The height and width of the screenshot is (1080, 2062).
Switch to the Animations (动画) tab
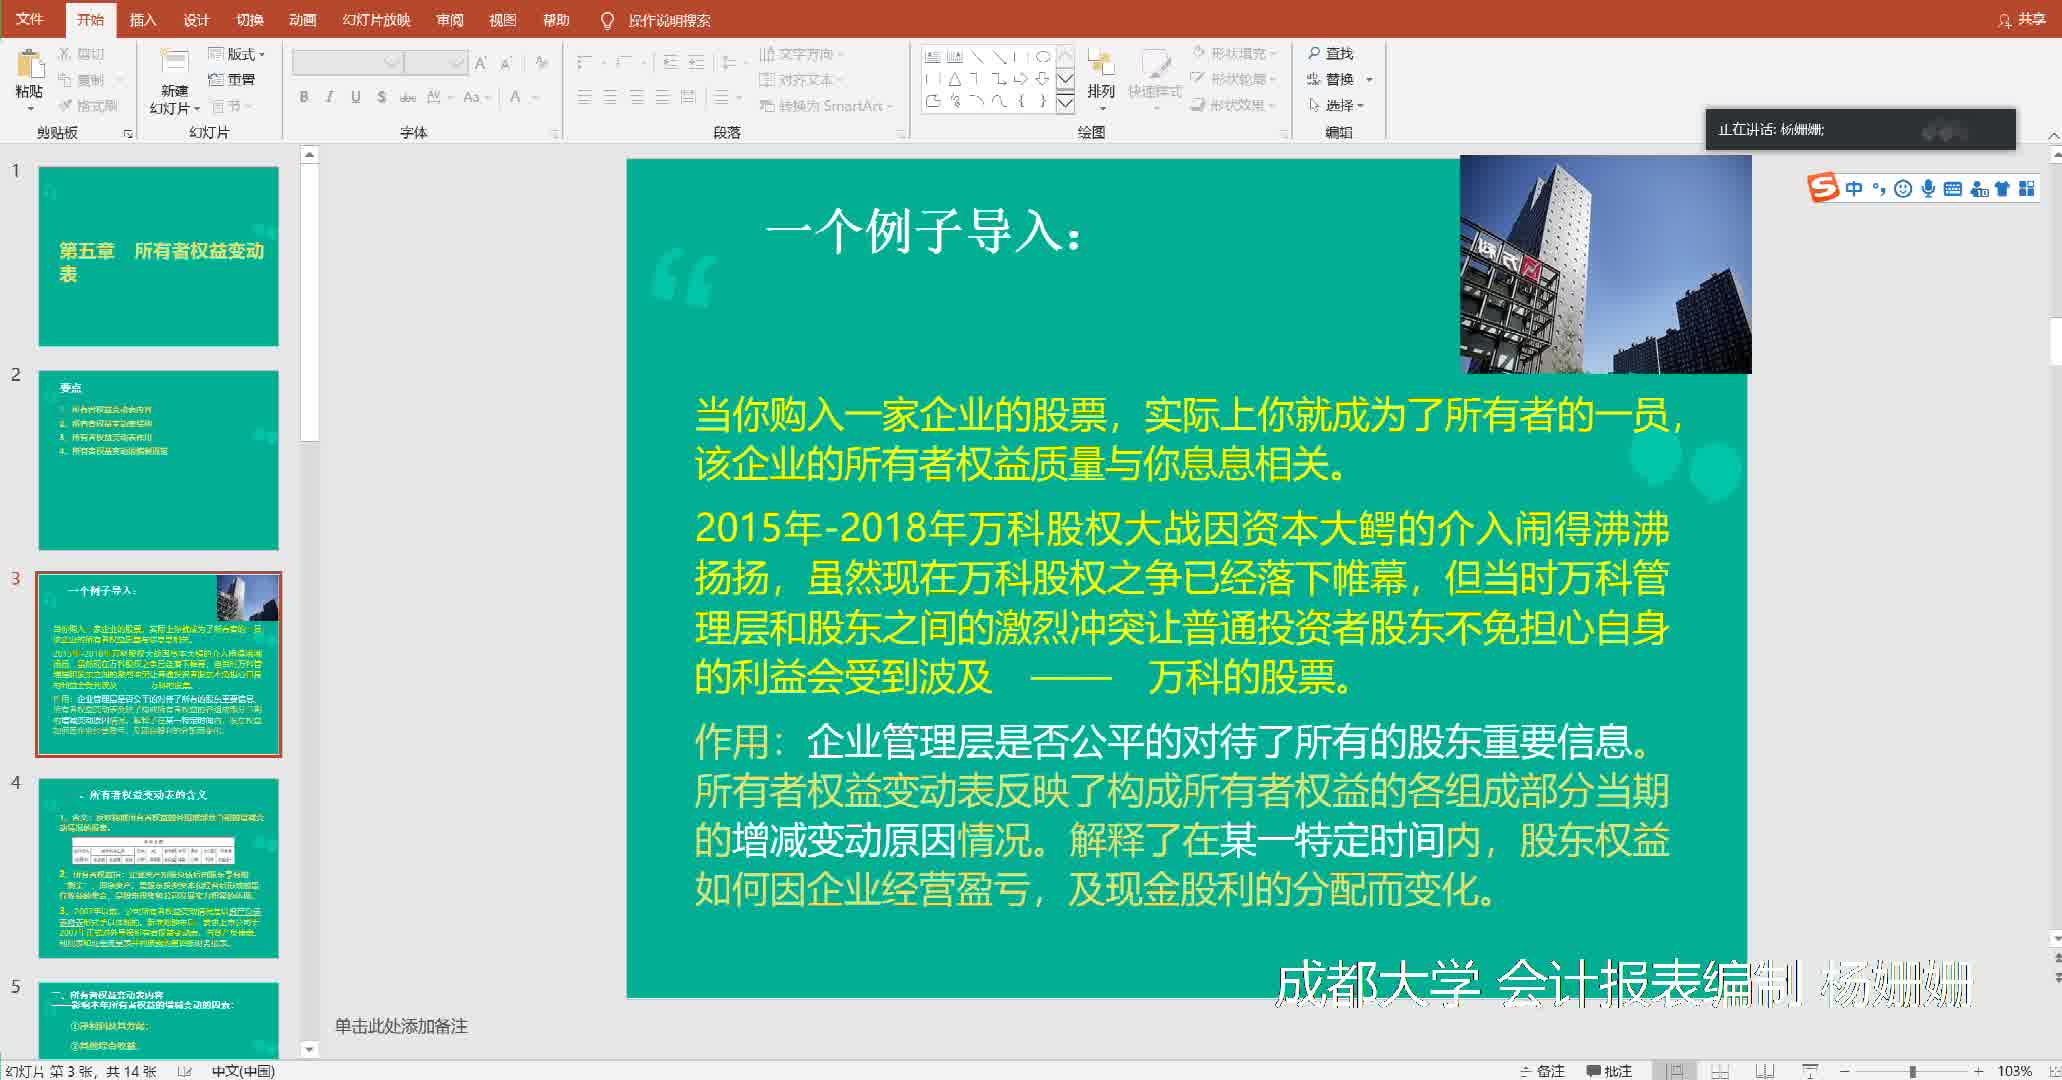(302, 19)
